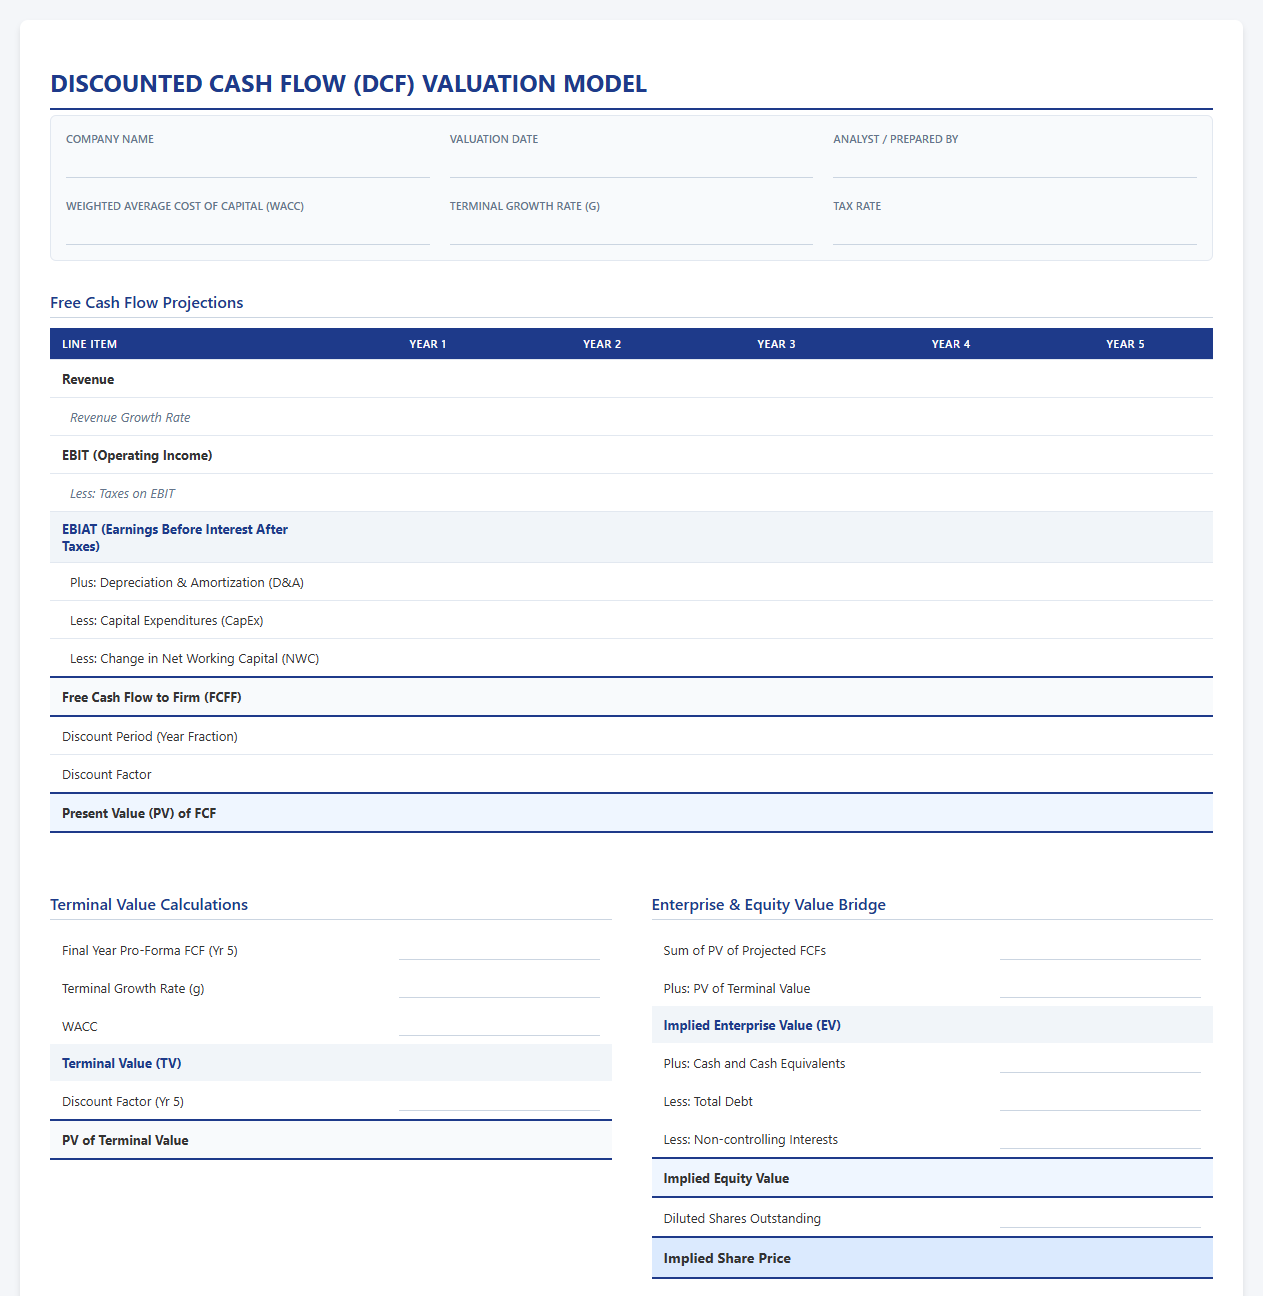This screenshot has width=1263, height=1296.
Task: Click the Enterprise & Equity Value Bridge heading
Action: click(x=769, y=905)
